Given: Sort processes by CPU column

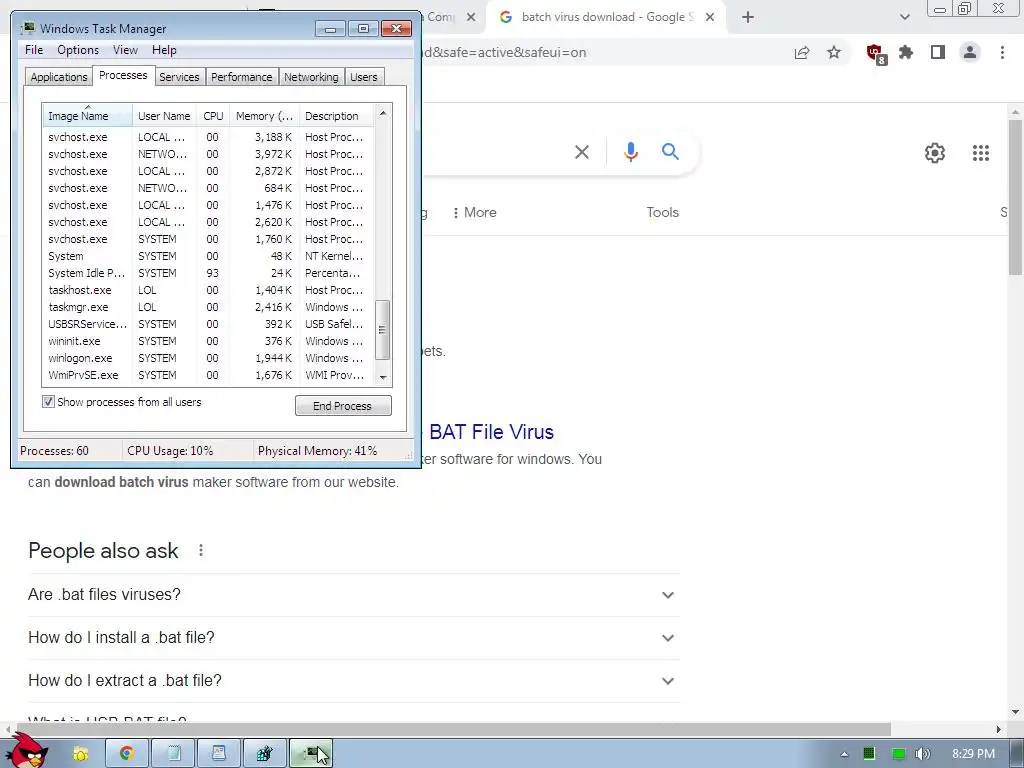Looking at the screenshot, I should (213, 116).
